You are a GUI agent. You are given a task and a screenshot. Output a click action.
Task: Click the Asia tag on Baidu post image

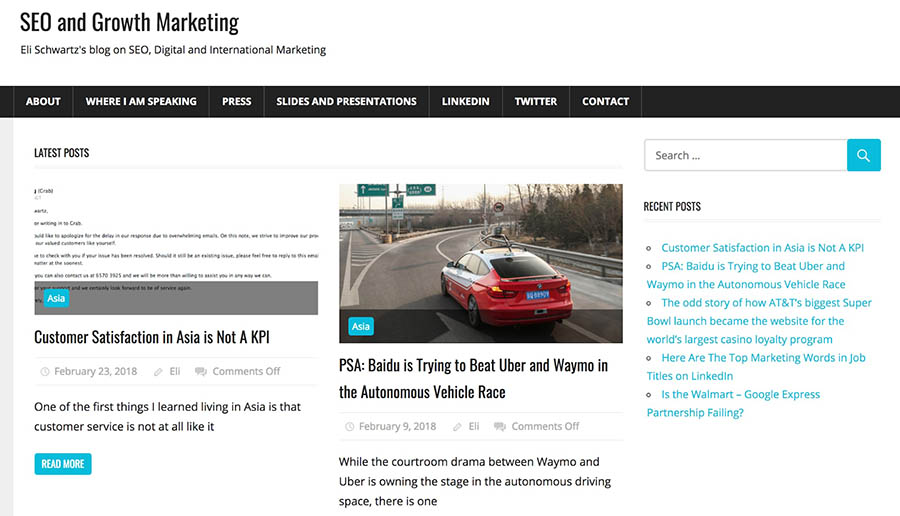[361, 326]
